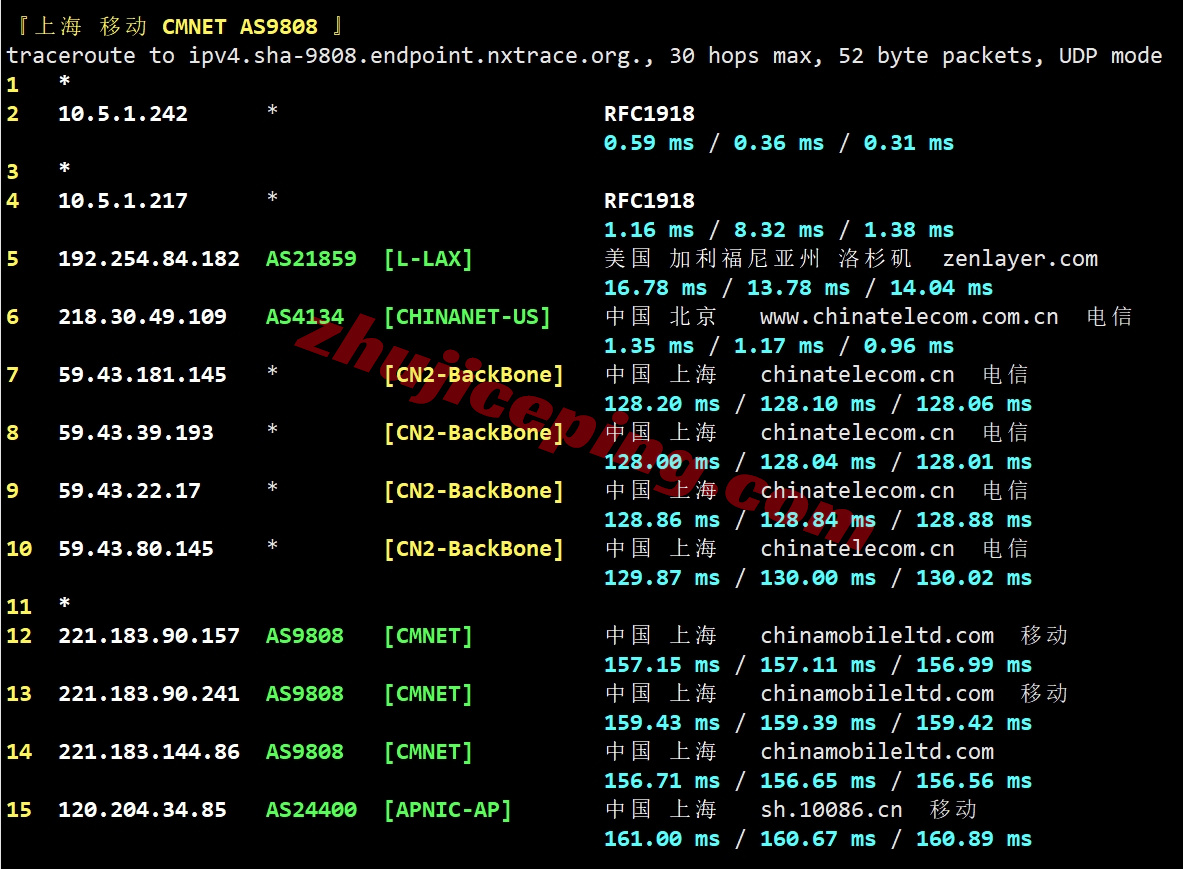Screen dimensions: 1183x869
Task: Click the latency value 0.59 ms
Action: [649, 143]
